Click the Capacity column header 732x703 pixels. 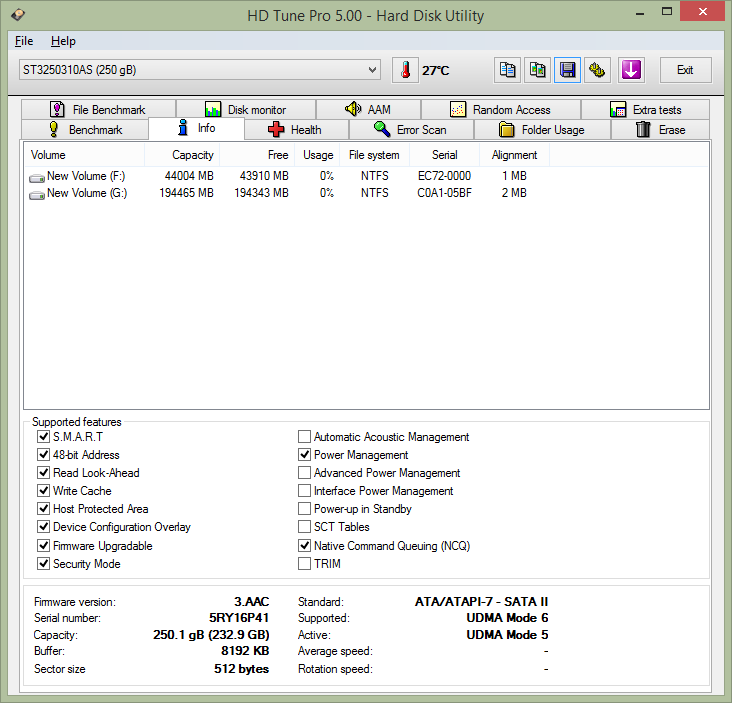(x=182, y=155)
